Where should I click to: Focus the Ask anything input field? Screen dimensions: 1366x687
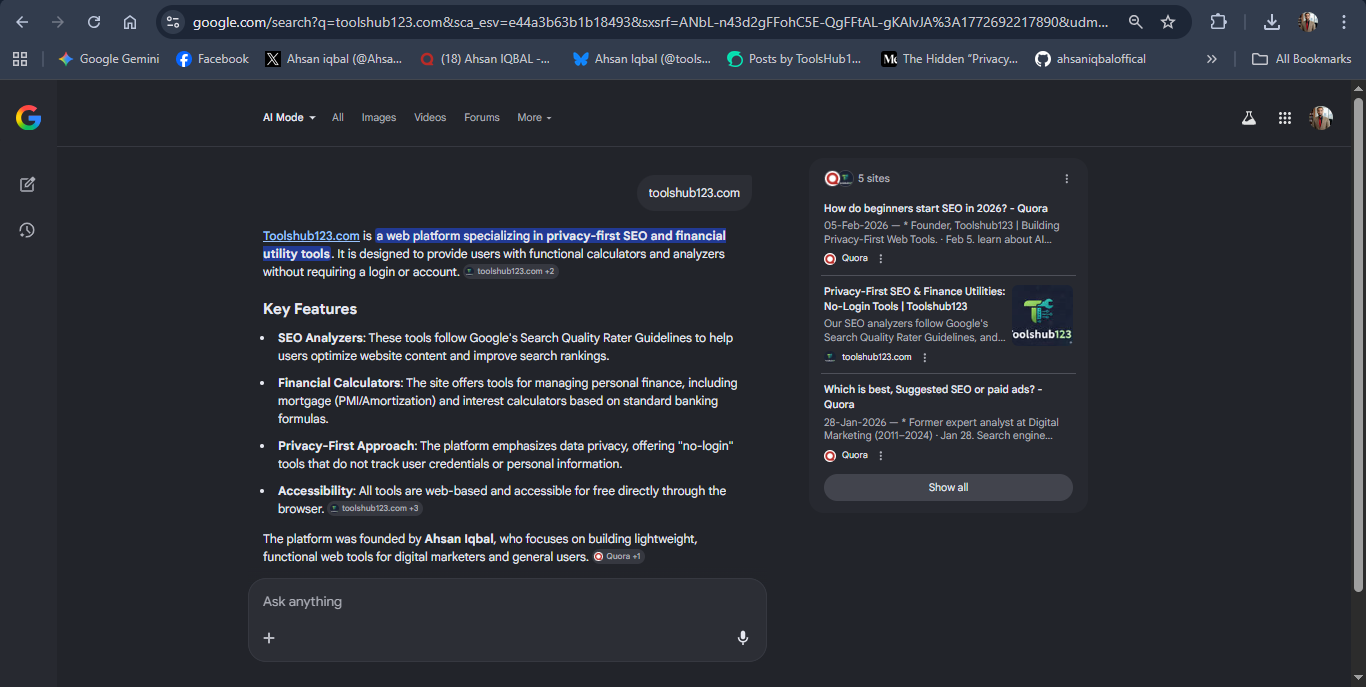[x=507, y=602]
